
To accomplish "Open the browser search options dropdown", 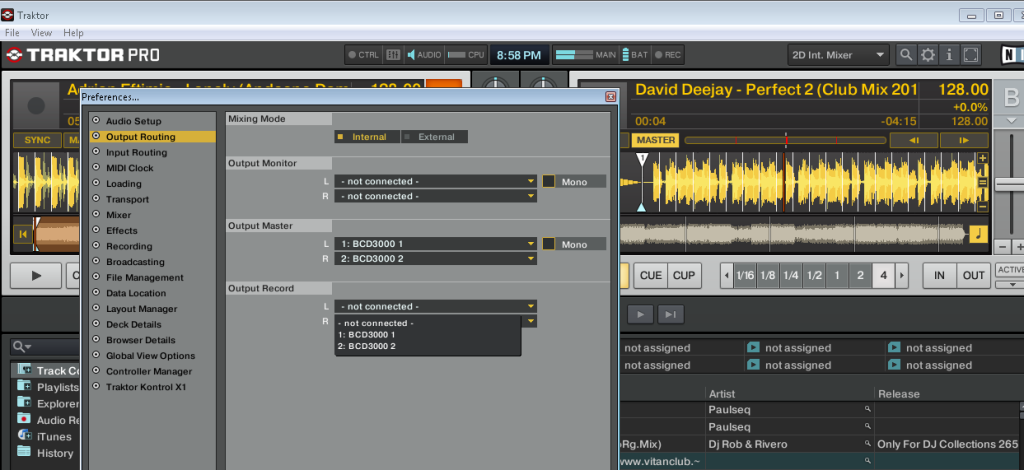I will [x=23, y=347].
